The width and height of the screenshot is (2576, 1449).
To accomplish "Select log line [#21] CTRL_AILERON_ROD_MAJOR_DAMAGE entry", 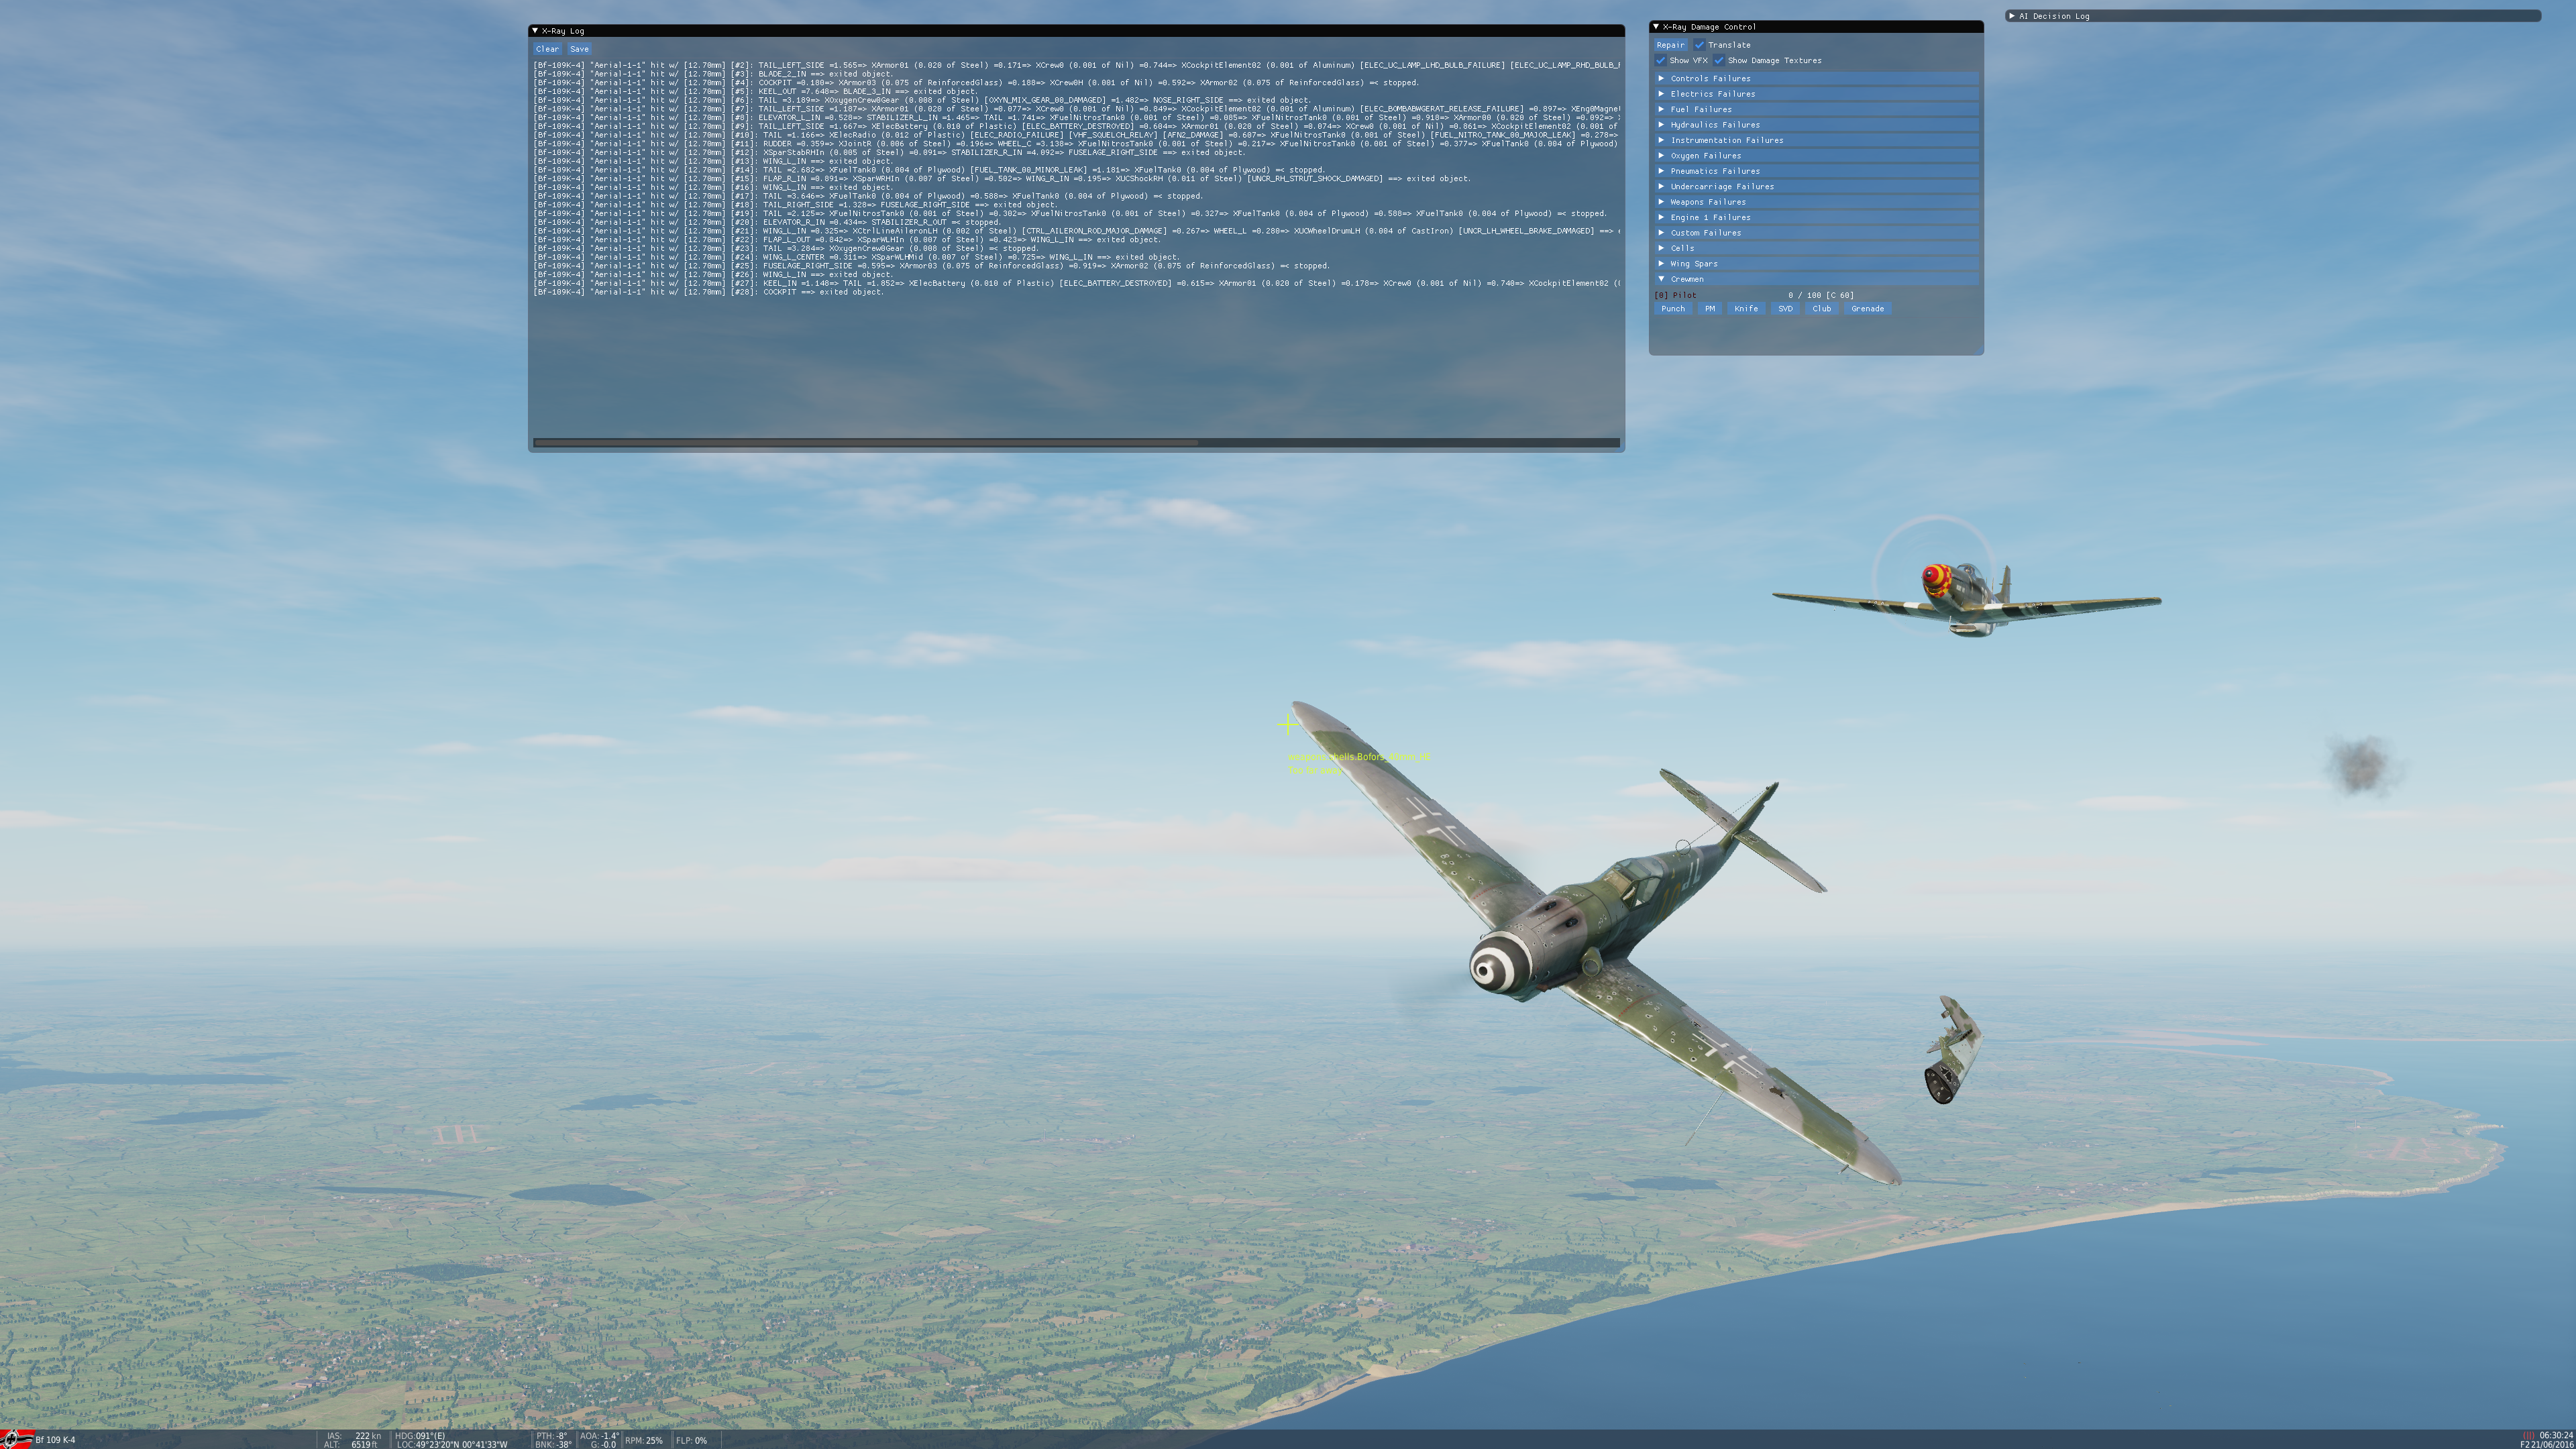I will click(1076, 231).
